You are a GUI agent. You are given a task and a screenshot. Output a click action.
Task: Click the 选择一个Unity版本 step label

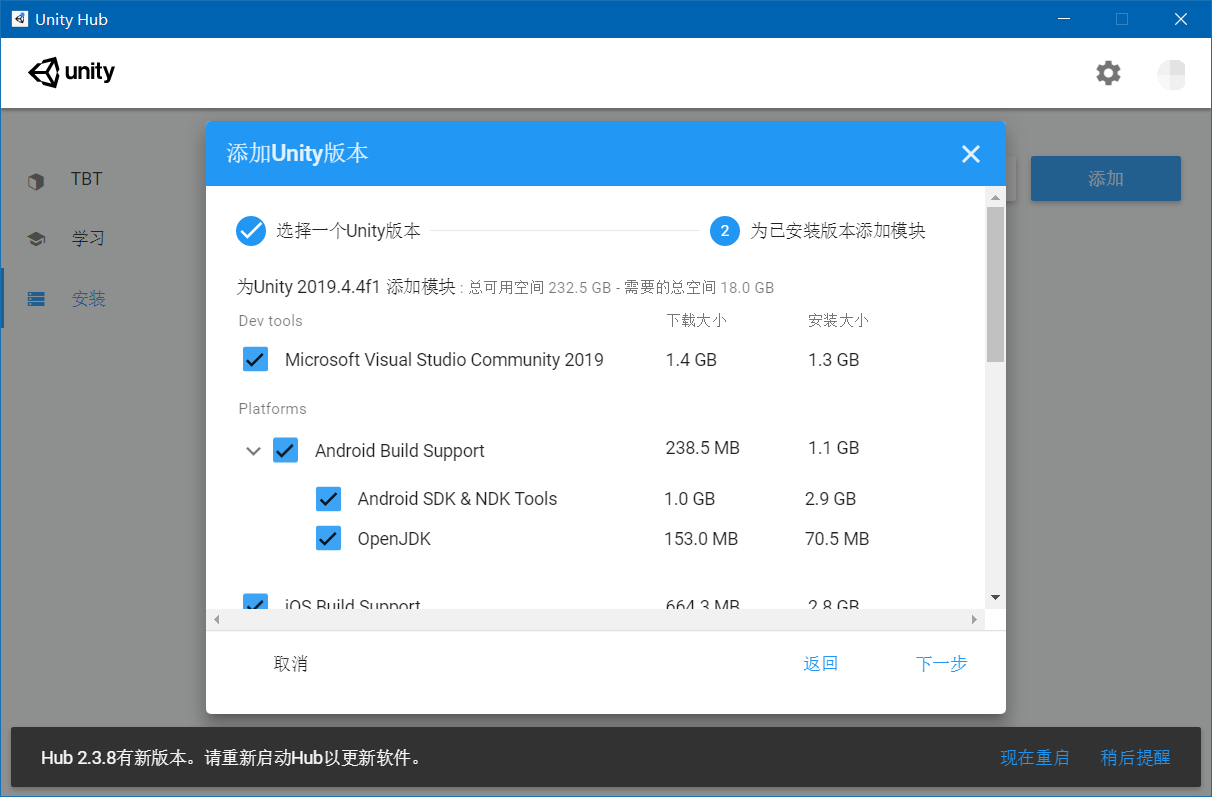[348, 231]
